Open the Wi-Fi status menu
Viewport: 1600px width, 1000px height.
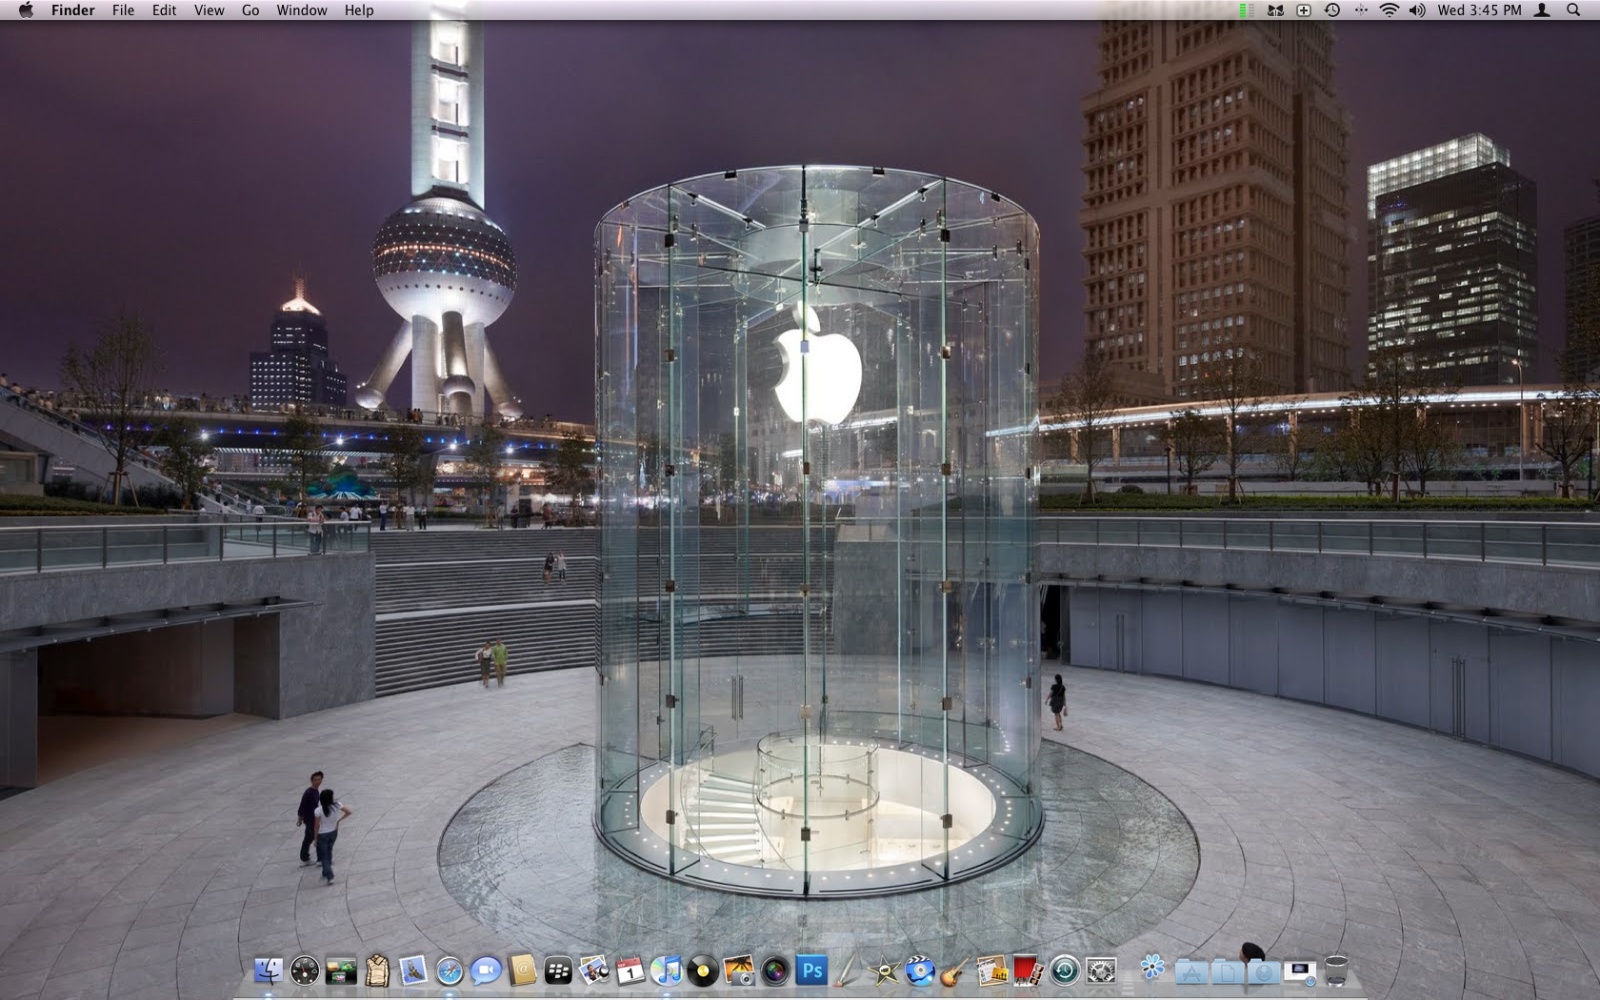1389,10
